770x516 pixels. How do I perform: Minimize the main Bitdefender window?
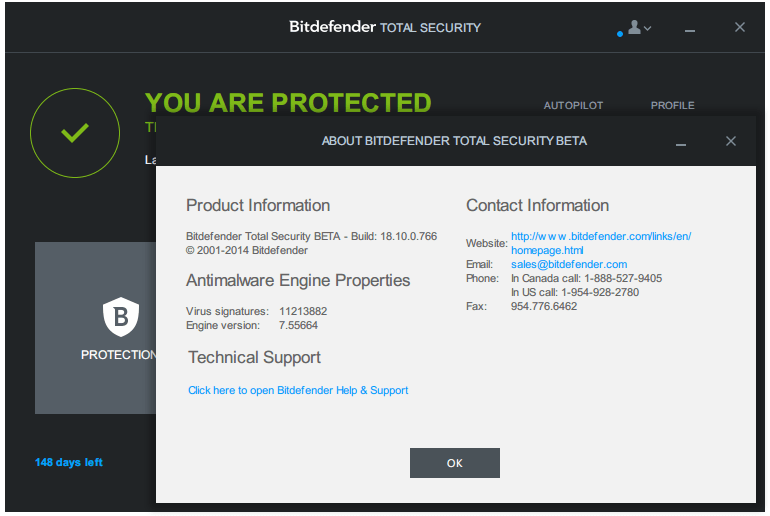pos(690,29)
